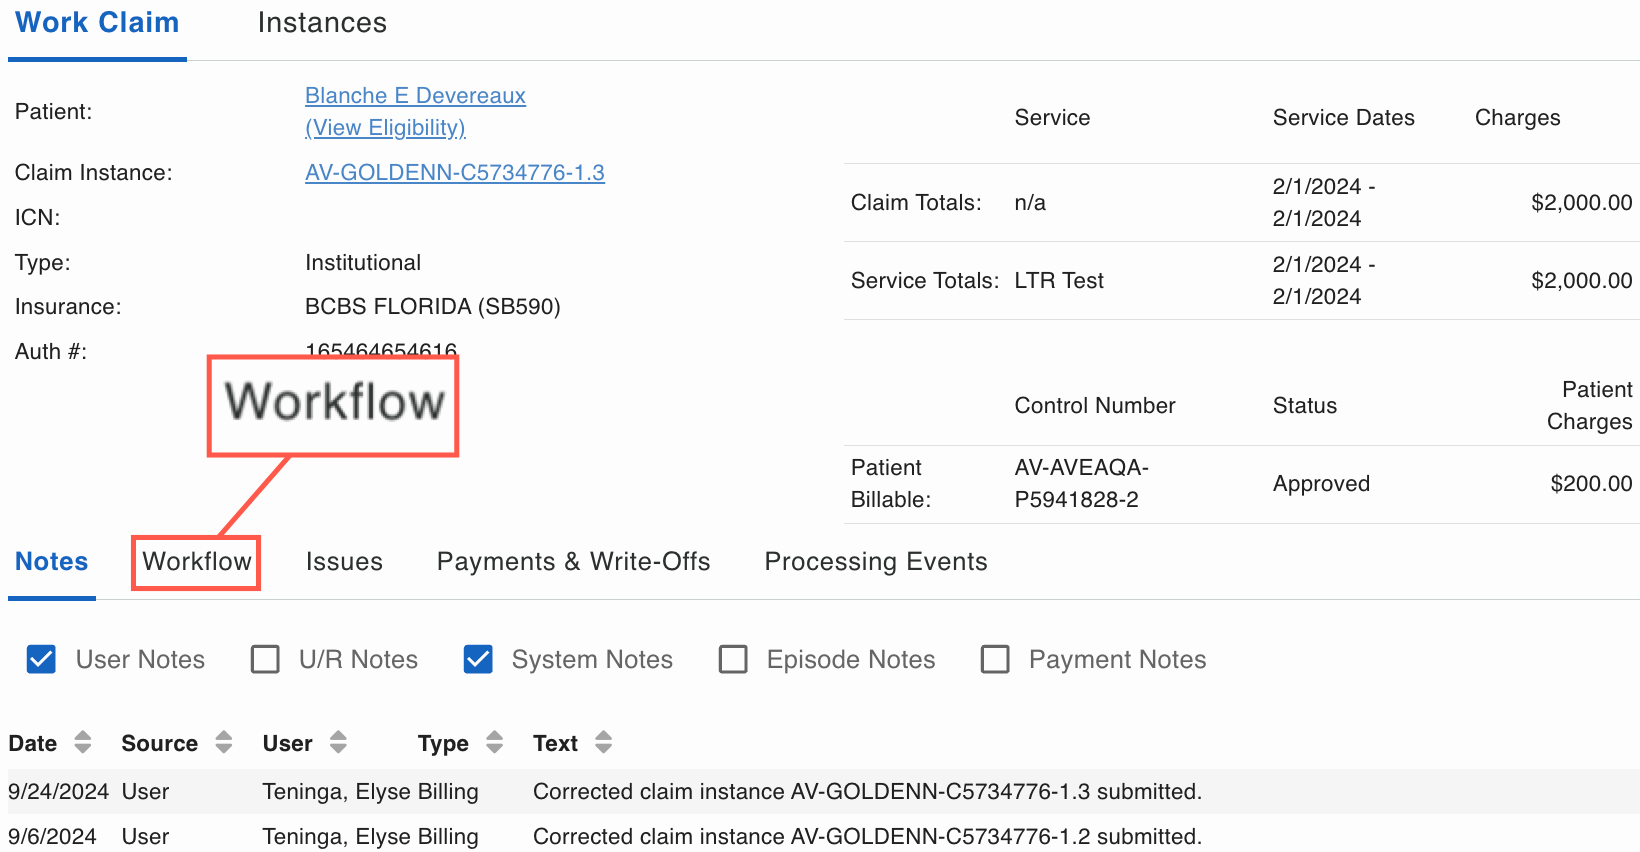Click the Type column sort arrows

pos(494,742)
